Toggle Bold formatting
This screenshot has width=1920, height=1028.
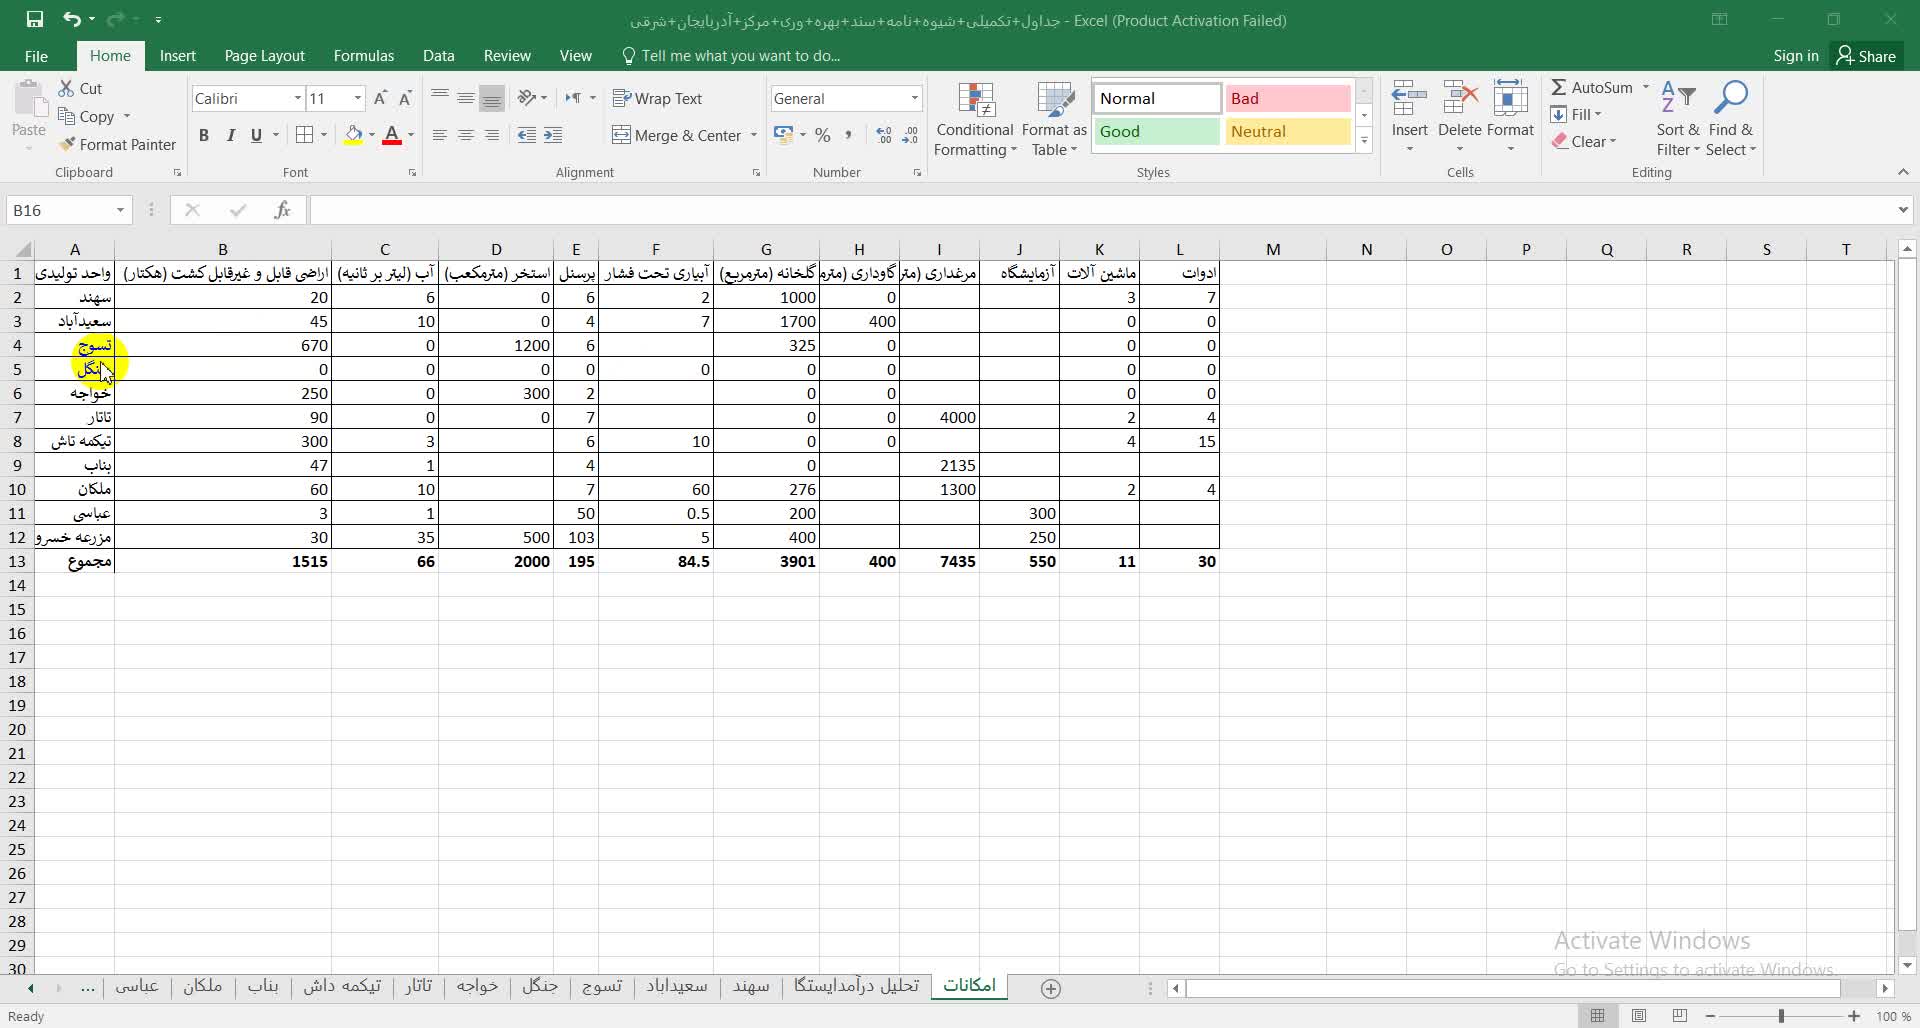pyautogui.click(x=204, y=135)
